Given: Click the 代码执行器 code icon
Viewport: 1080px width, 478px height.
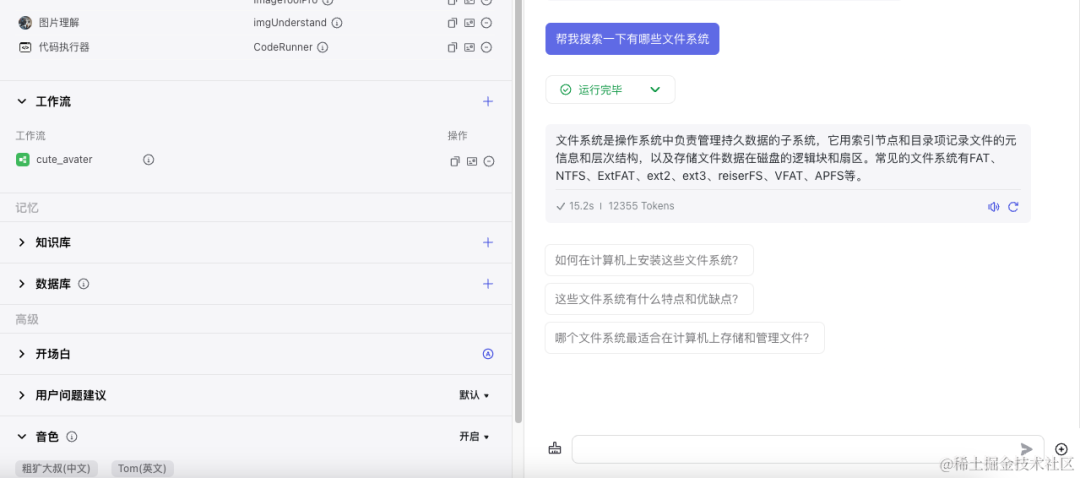Looking at the screenshot, I should pyautogui.click(x=25, y=48).
